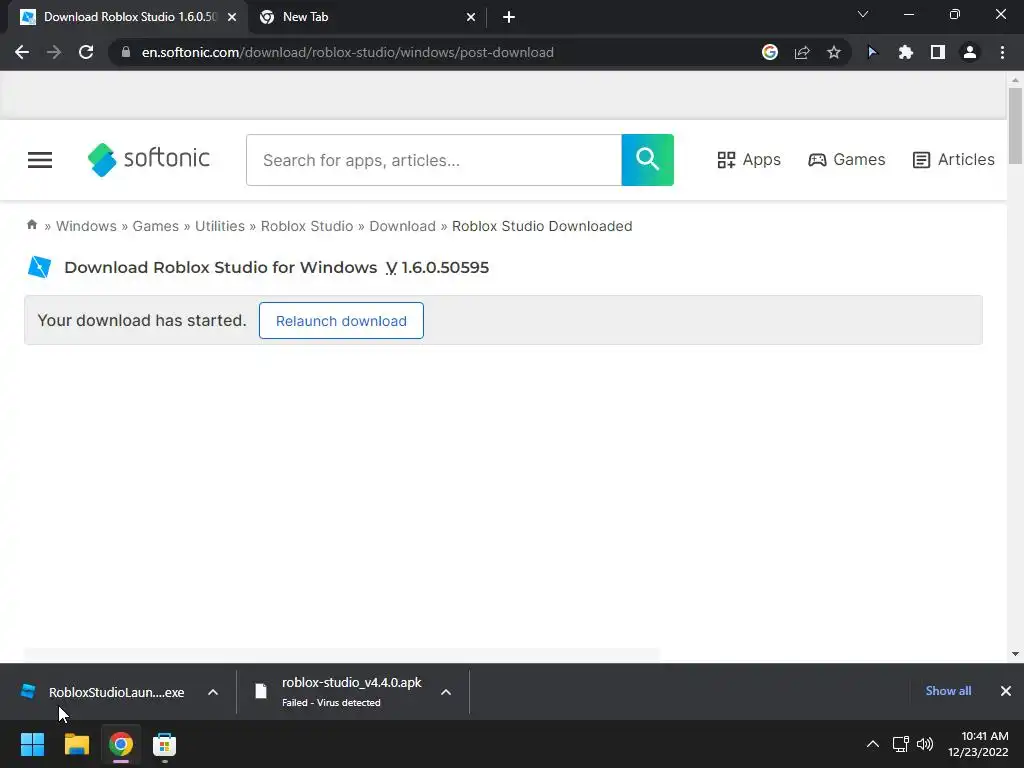The width and height of the screenshot is (1024, 768).
Task: Open the tab search dropdown arrow
Action: (863, 14)
